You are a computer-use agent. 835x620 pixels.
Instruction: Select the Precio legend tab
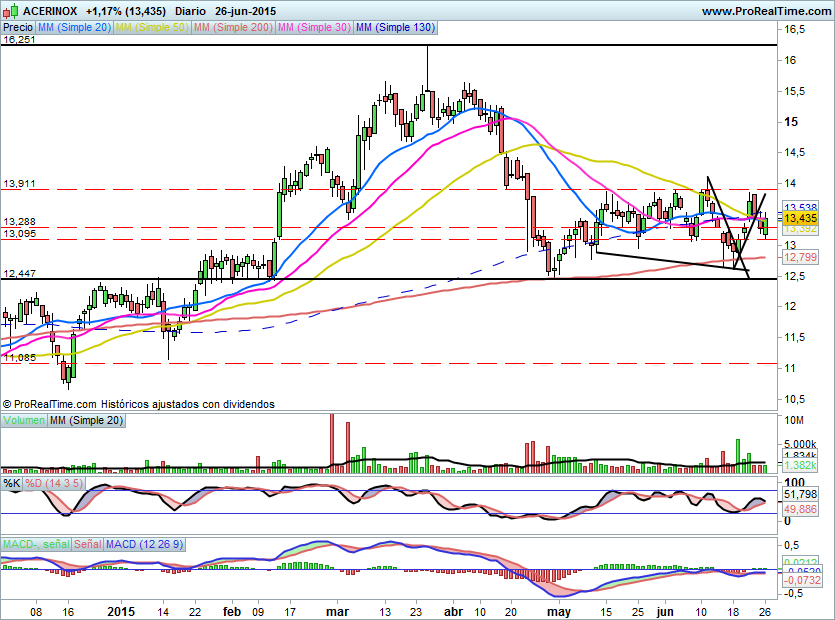[x=18, y=27]
